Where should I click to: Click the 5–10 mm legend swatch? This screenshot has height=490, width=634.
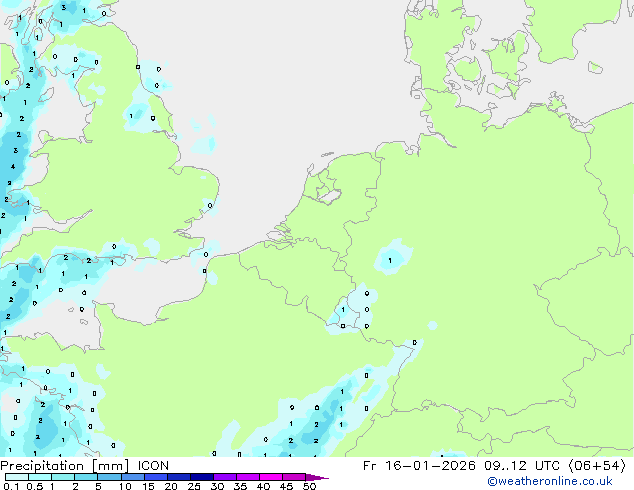tap(109, 477)
